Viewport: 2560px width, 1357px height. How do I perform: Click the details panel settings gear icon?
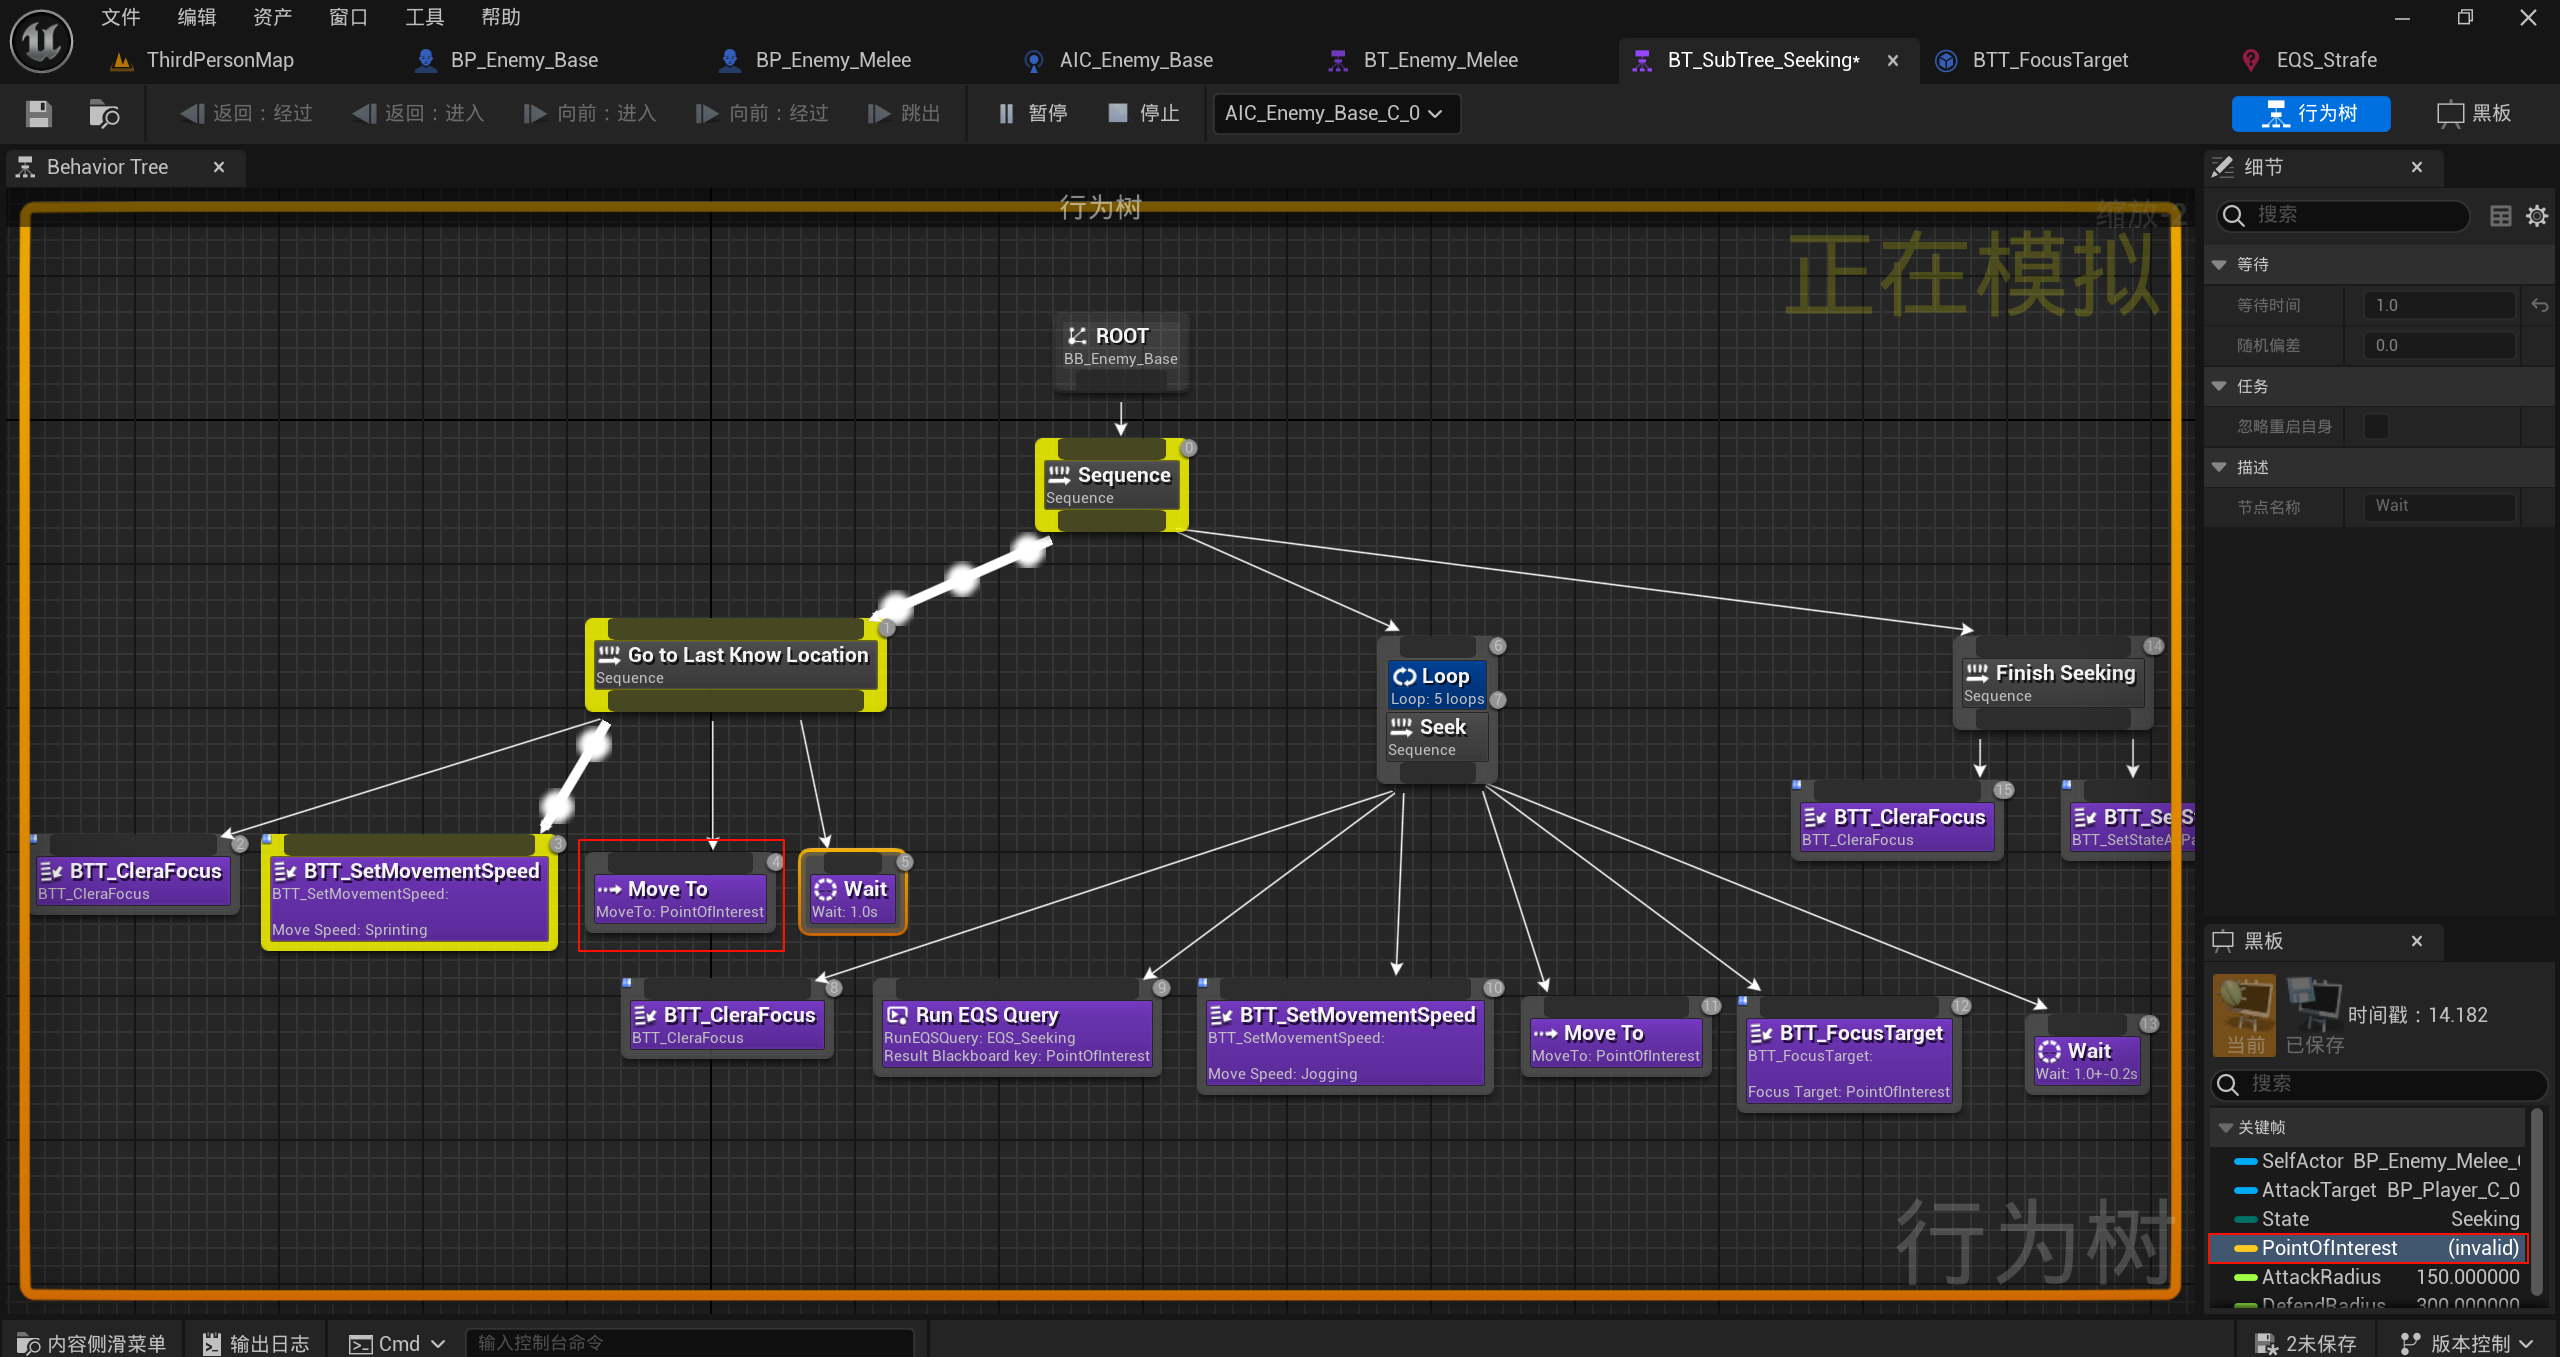click(2536, 216)
